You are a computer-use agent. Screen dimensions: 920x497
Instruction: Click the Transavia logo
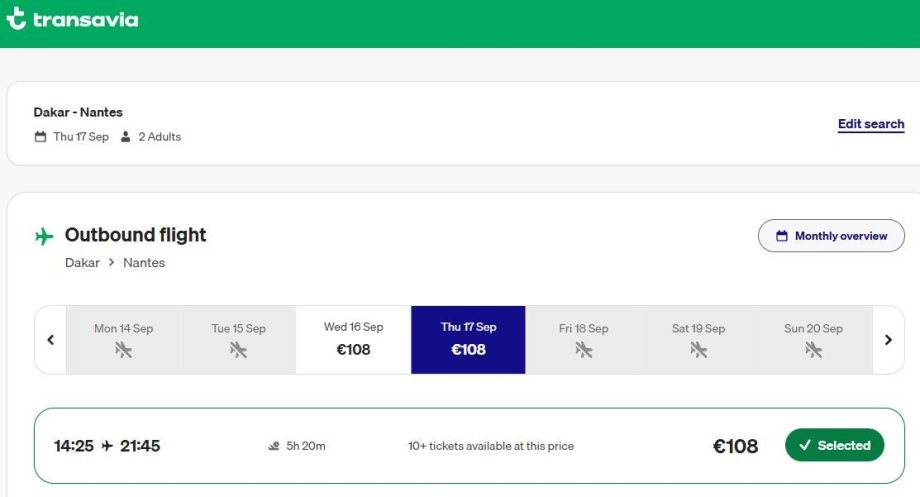tap(72, 20)
